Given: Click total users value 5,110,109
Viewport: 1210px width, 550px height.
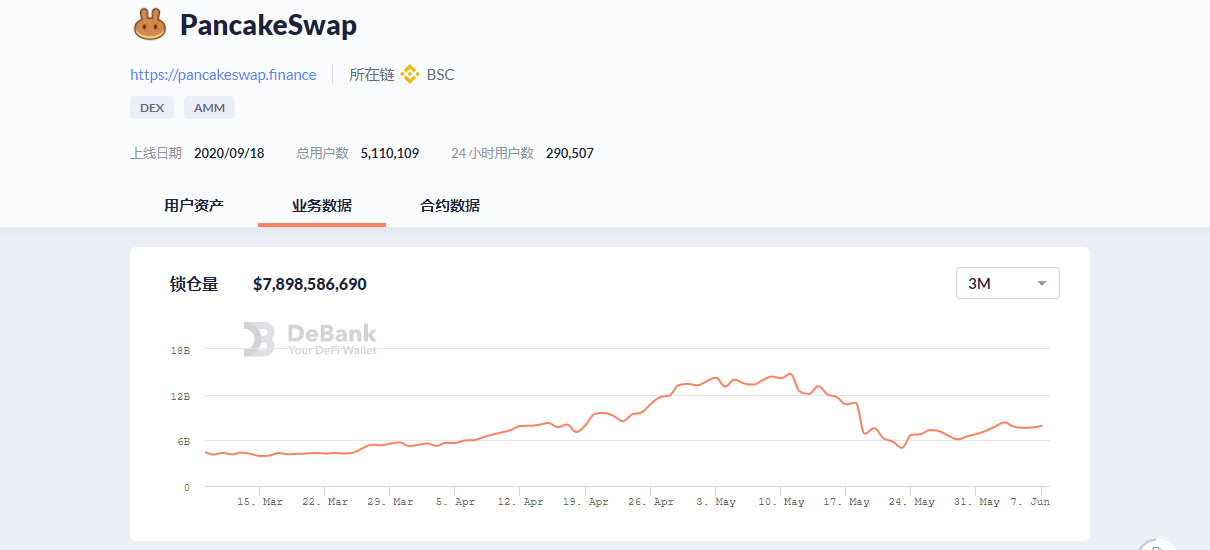Looking at the screenshot, I should coord(388,153).
